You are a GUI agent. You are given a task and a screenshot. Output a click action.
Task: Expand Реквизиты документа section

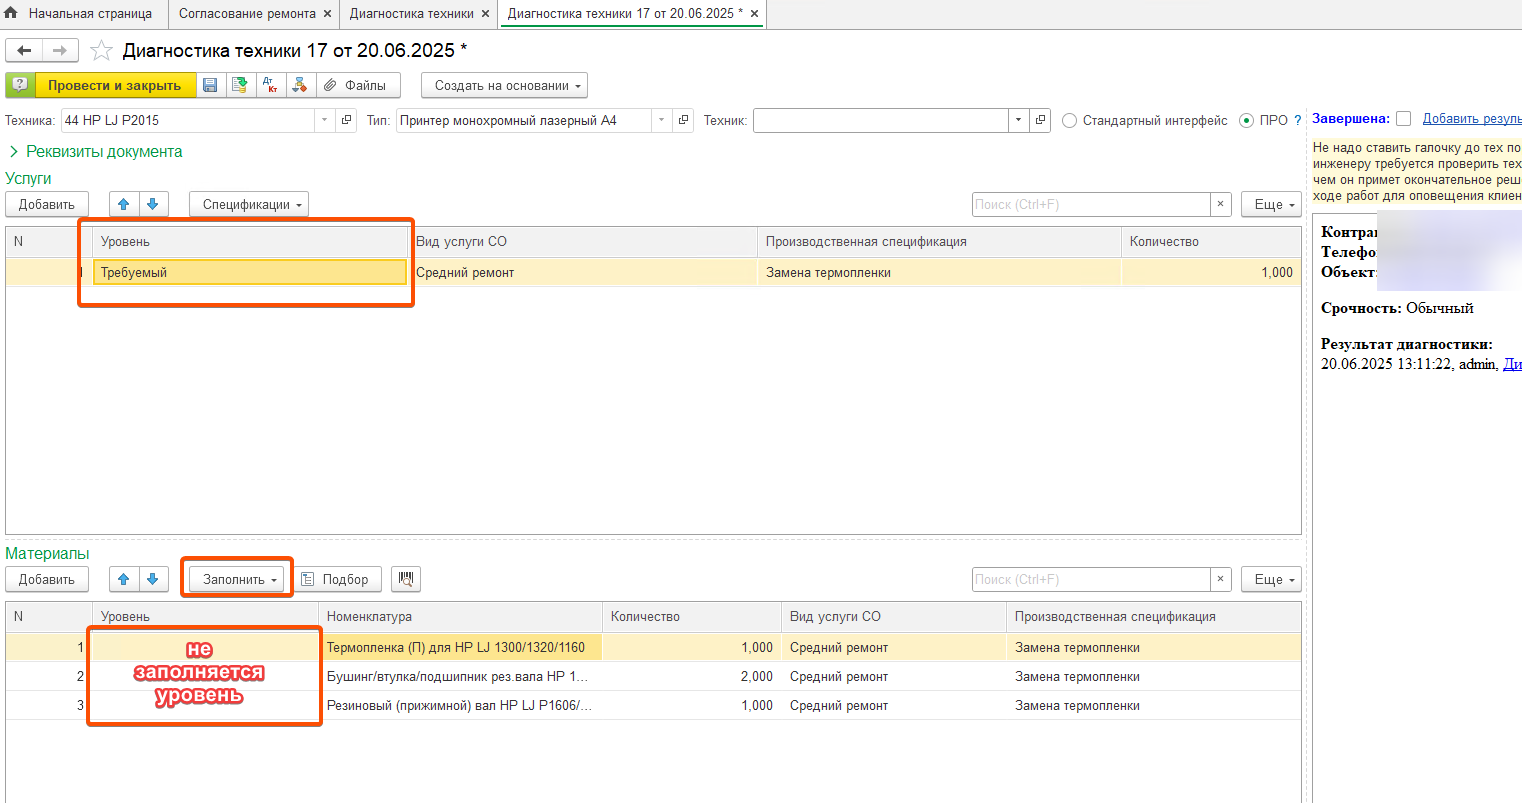pos(95,152)
